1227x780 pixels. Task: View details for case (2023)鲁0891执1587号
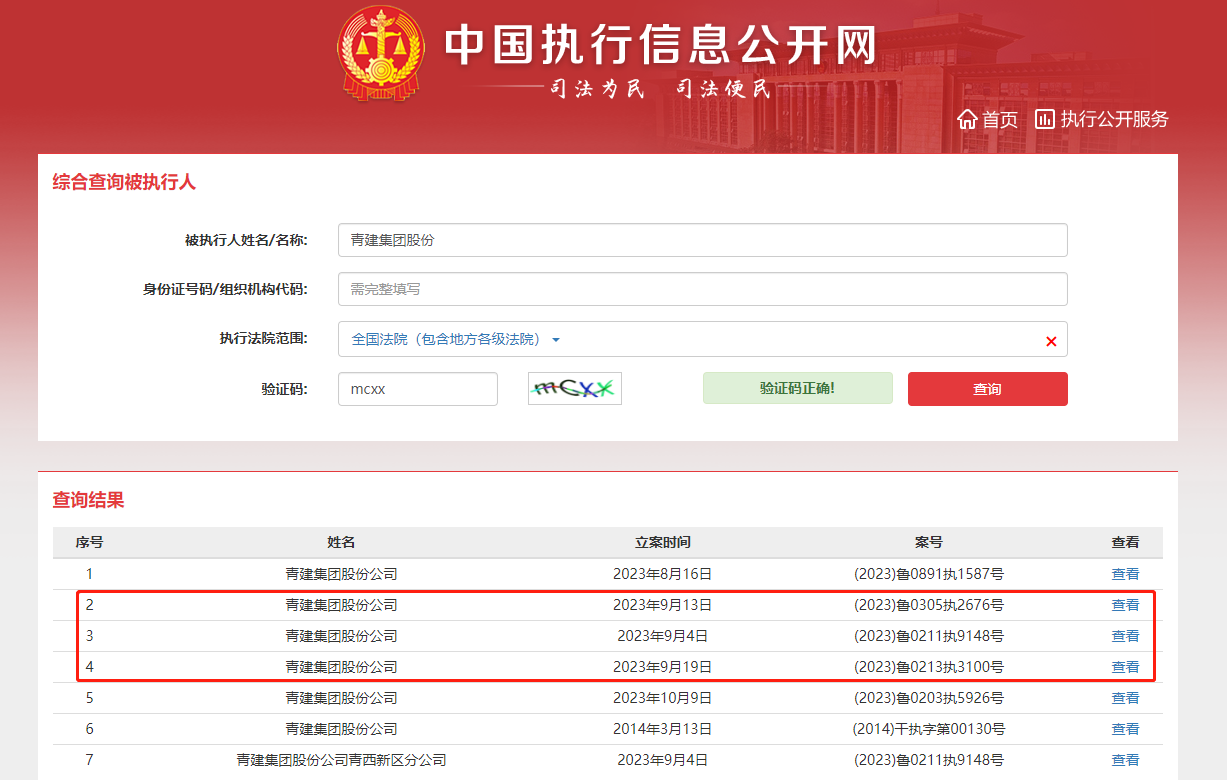[x=1125, y=574]
